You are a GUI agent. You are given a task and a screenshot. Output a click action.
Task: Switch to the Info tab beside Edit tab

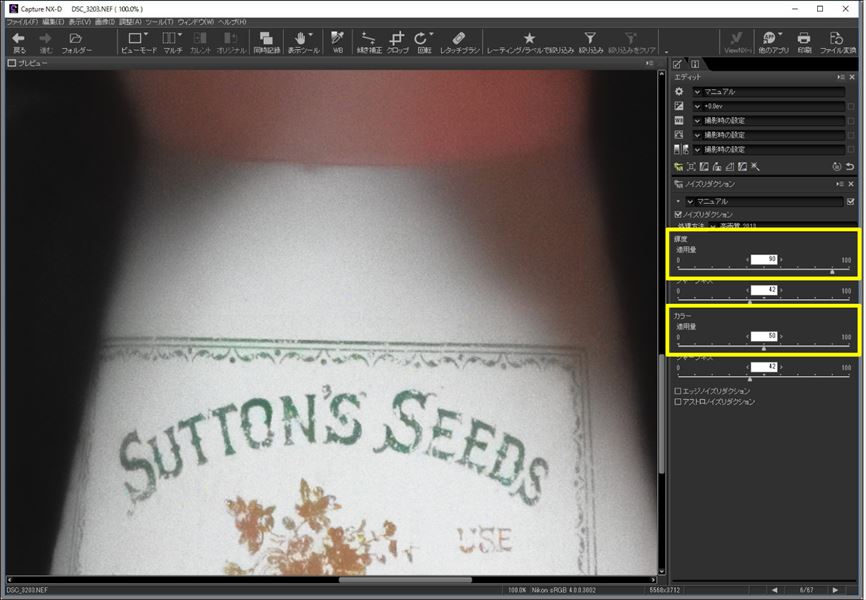click(695, 64)
